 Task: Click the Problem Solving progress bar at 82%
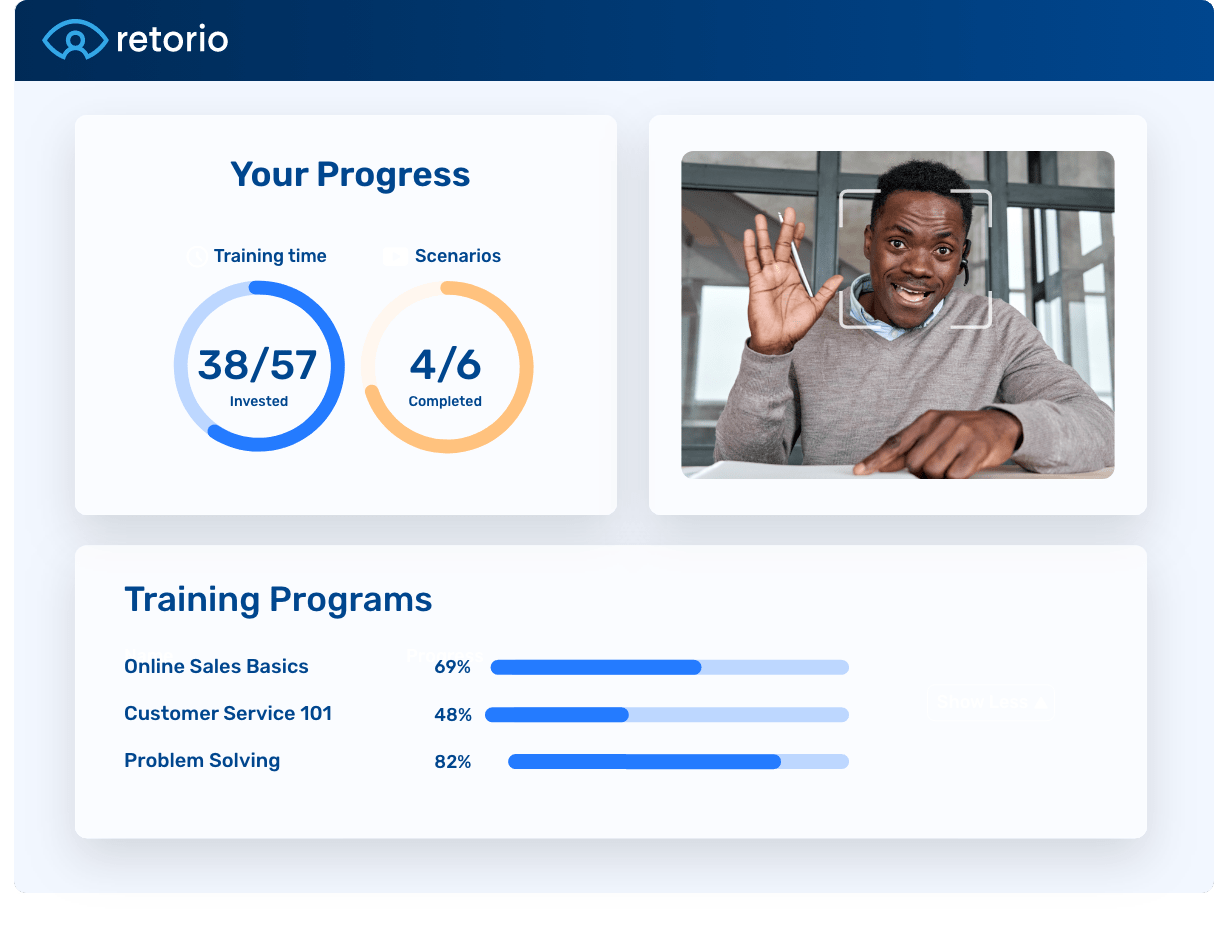tap(677, 761)
